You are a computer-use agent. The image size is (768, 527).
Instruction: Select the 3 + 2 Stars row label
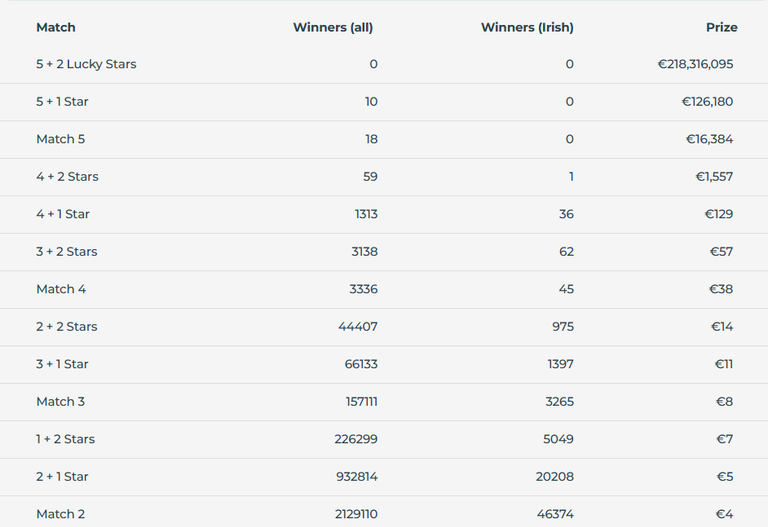(x=67, y=252)
